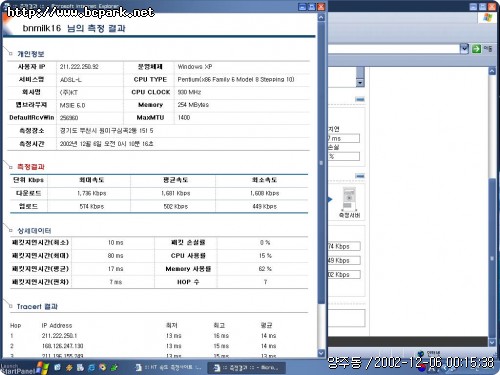Click the results popup scrollbar down arrow
This screenshot has width=500, height=375.
point(321,353)
